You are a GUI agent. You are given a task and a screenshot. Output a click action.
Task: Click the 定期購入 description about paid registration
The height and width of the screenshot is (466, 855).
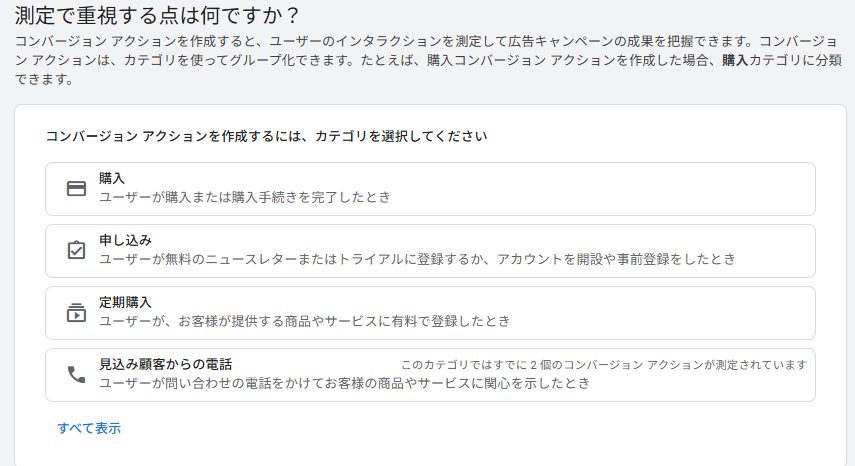click(304, 322)
